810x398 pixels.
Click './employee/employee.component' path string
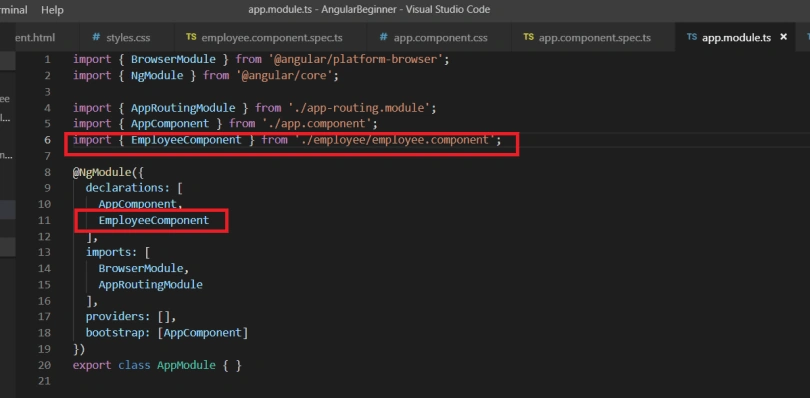click(395, 140)
